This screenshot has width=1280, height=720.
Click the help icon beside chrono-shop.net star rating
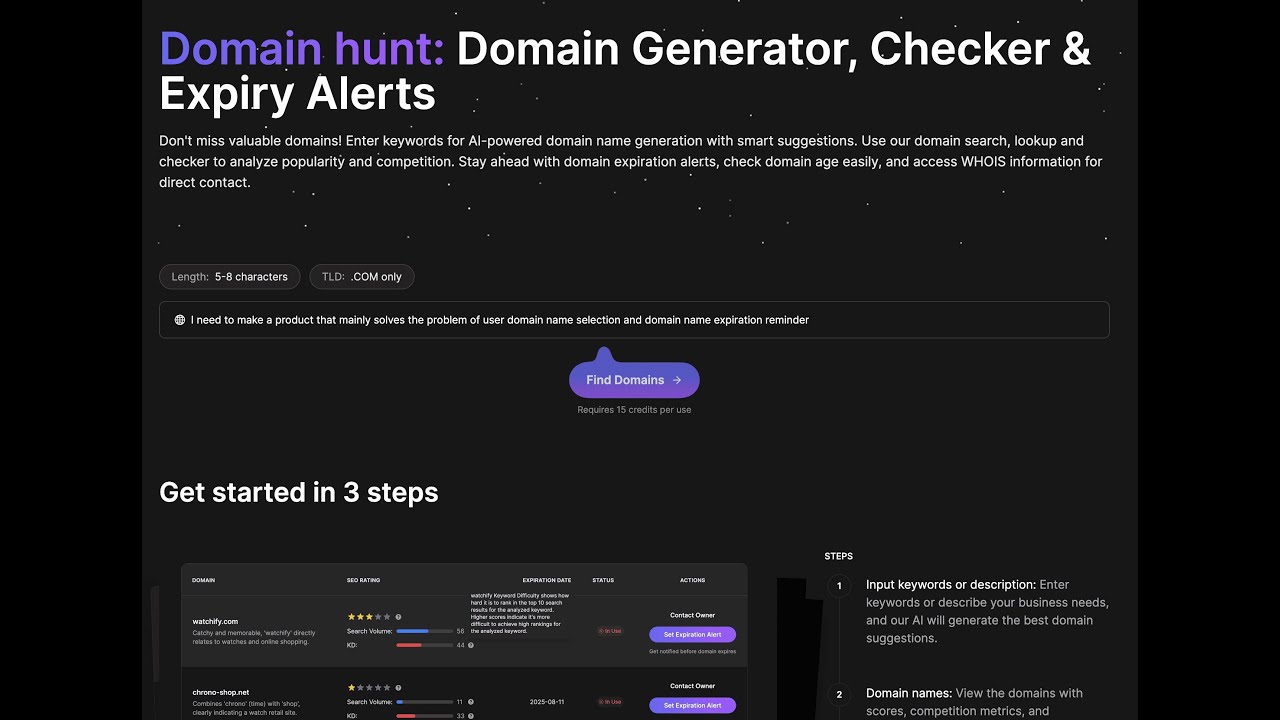(x=398, y=688)
